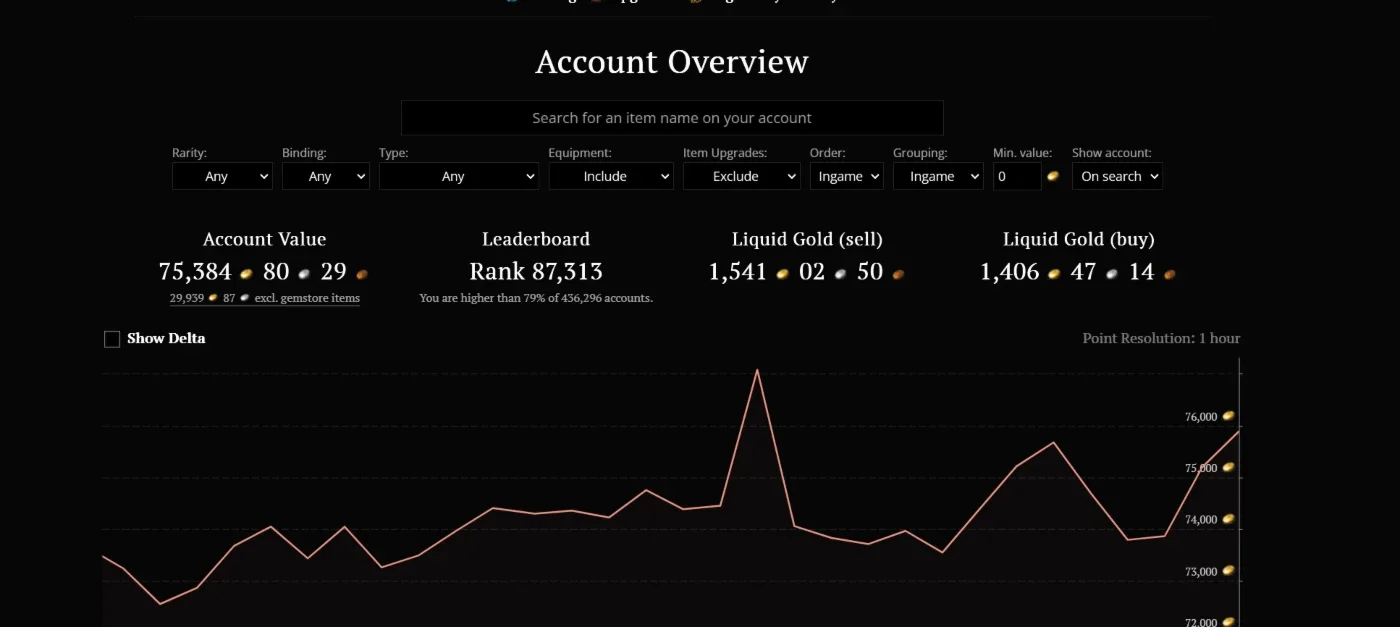Click the Liquid Gold (sell) heading

(807, 239)
